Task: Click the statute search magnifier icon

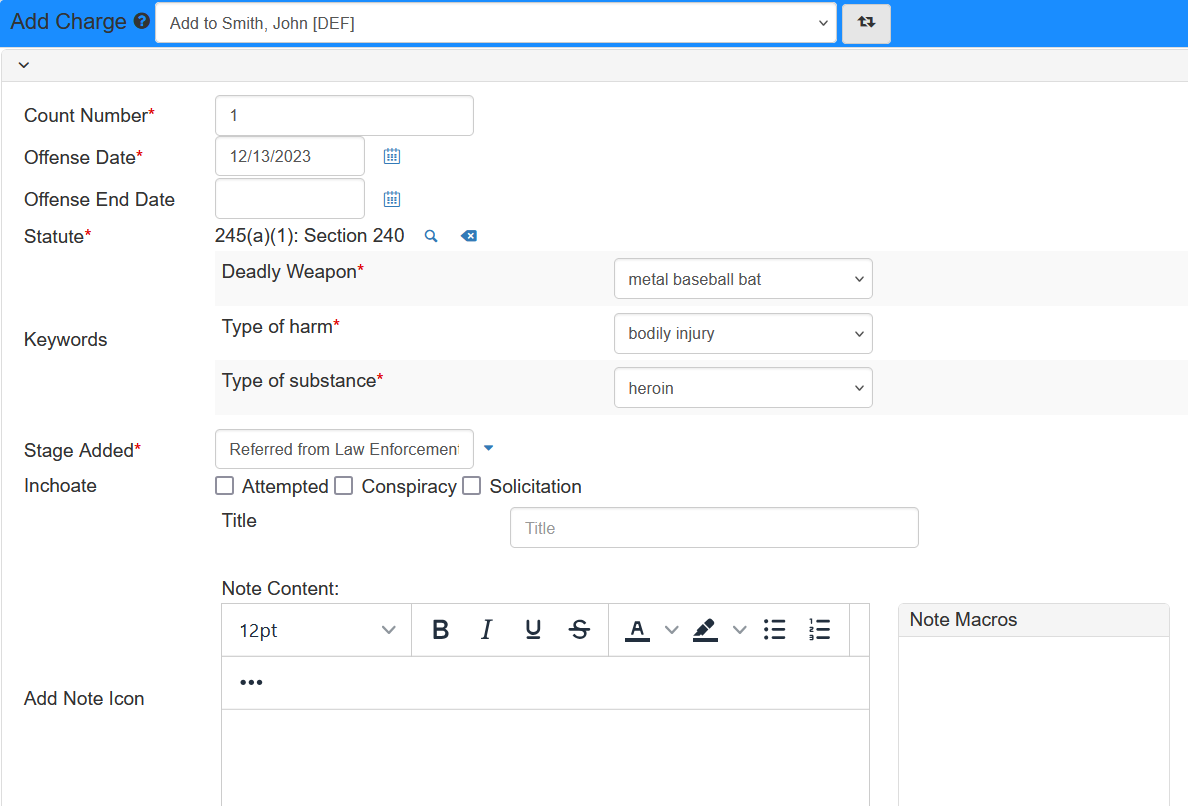Action: (431, 236)
